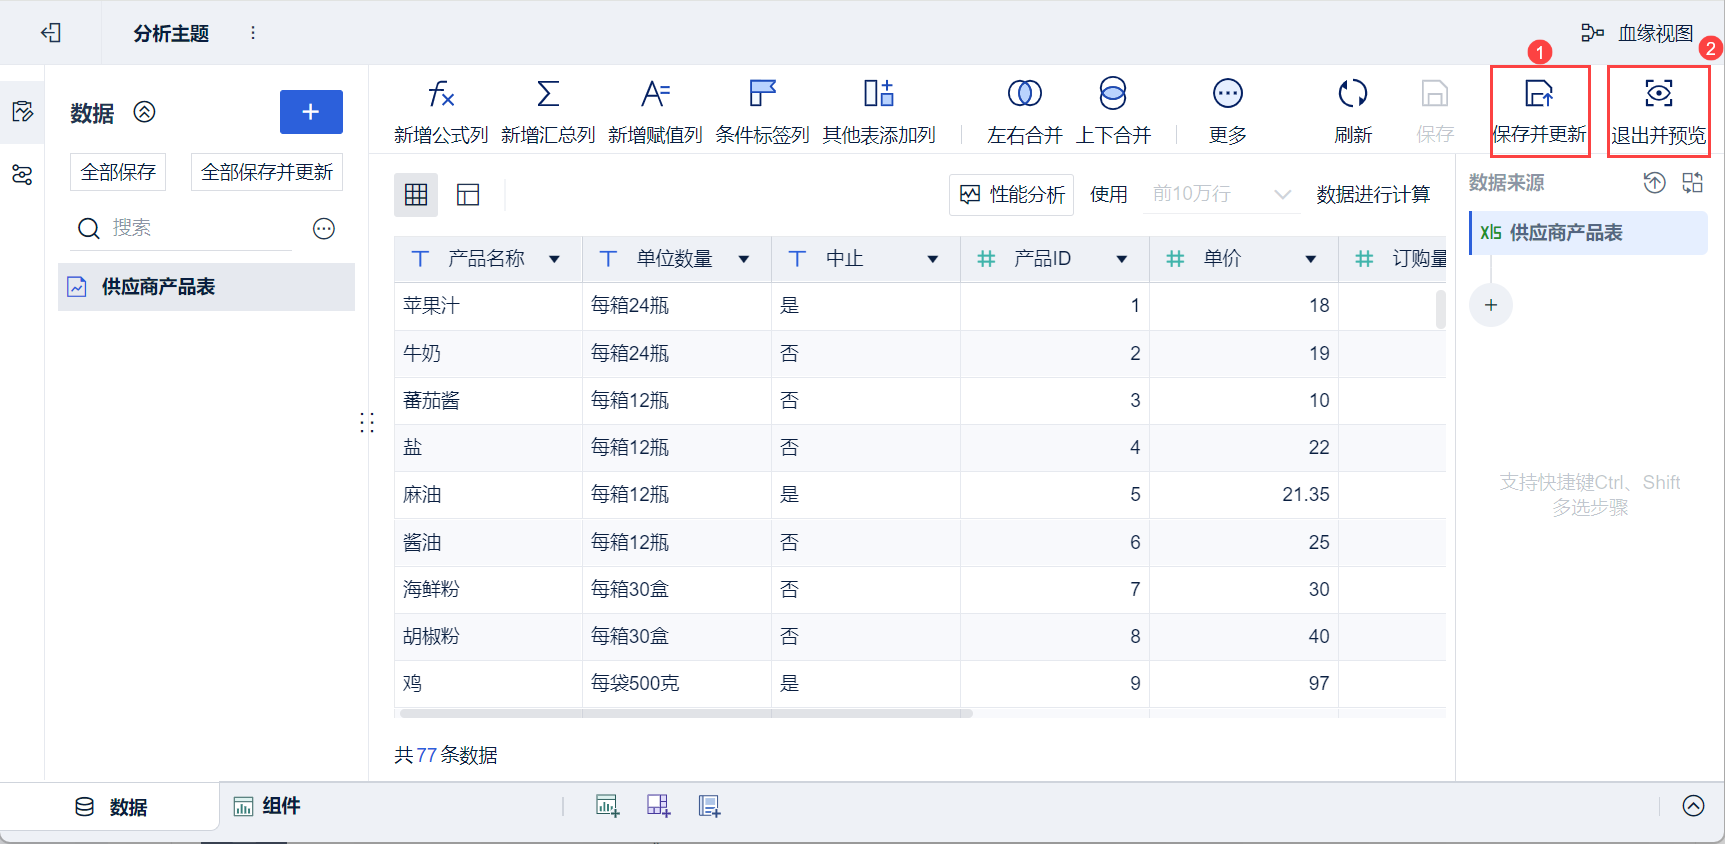The height and width of the screenshot is (844, 1725).
Task: Select the 每袋500克 cell
Action: (677, 684)
